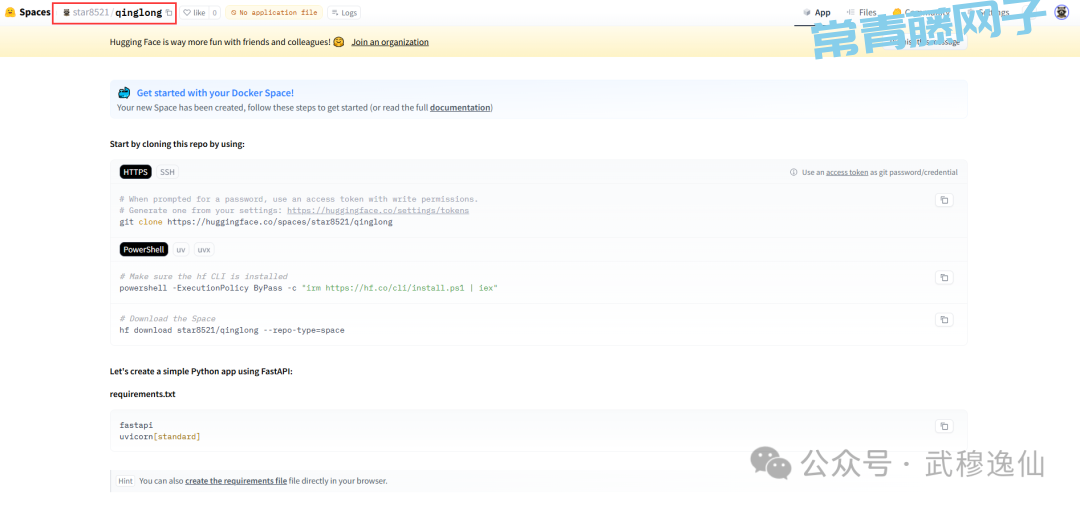Copy the powershell install command
The image size is (1080, 507).
click(943, 278)
